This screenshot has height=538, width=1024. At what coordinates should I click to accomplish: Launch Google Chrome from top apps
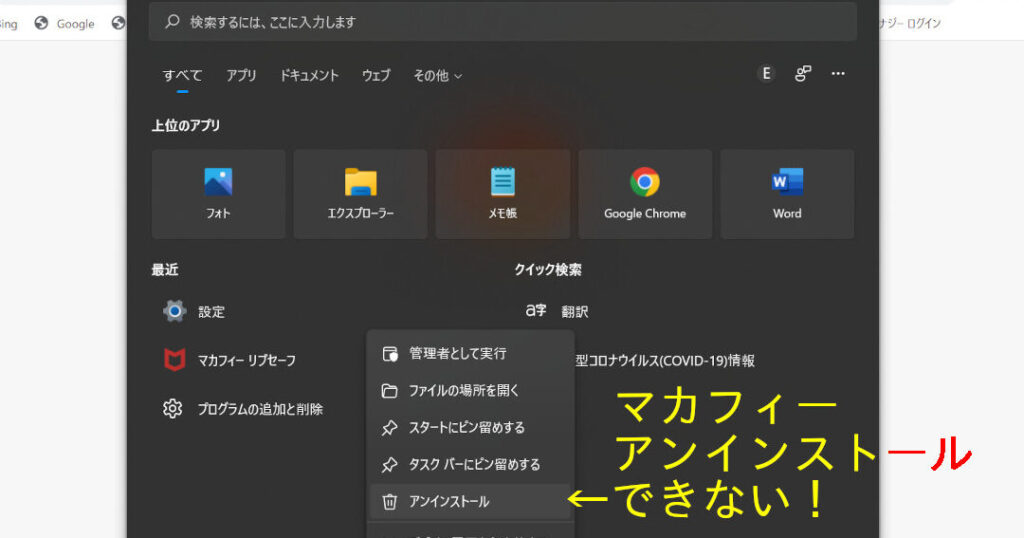tap(645, 194)
